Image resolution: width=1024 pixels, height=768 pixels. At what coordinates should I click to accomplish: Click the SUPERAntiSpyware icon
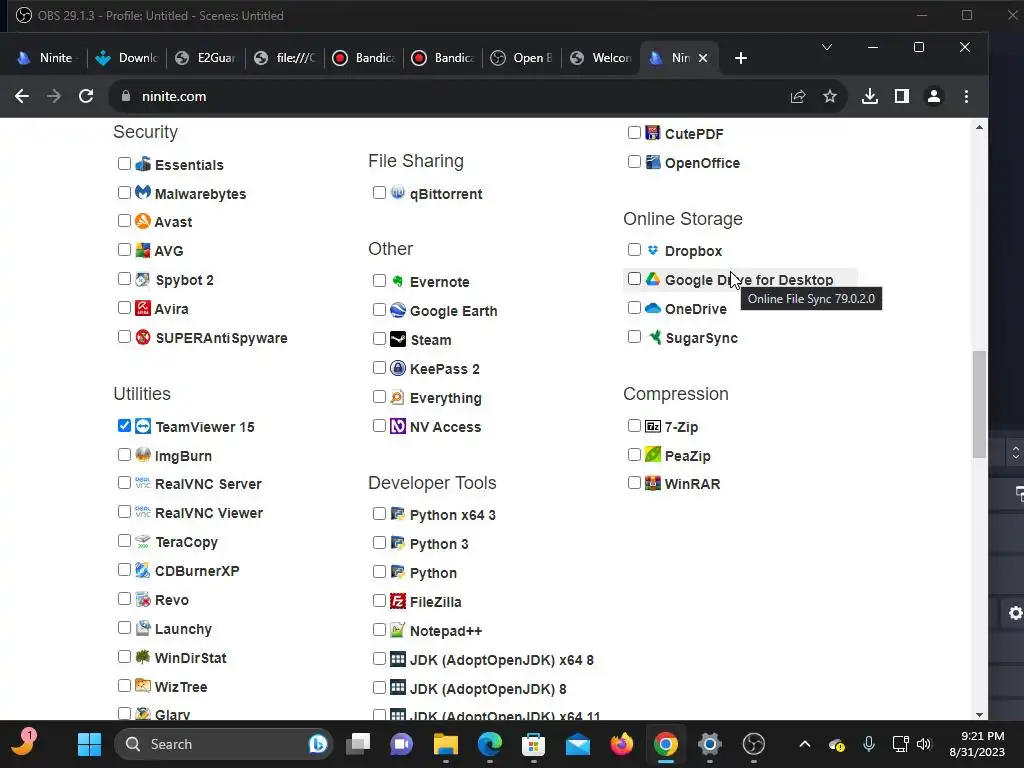point(143,337)
